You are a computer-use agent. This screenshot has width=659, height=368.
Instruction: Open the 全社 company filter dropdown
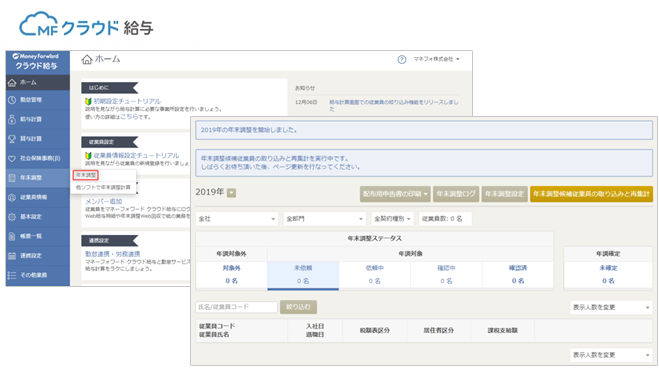click(x=237, y=219)
